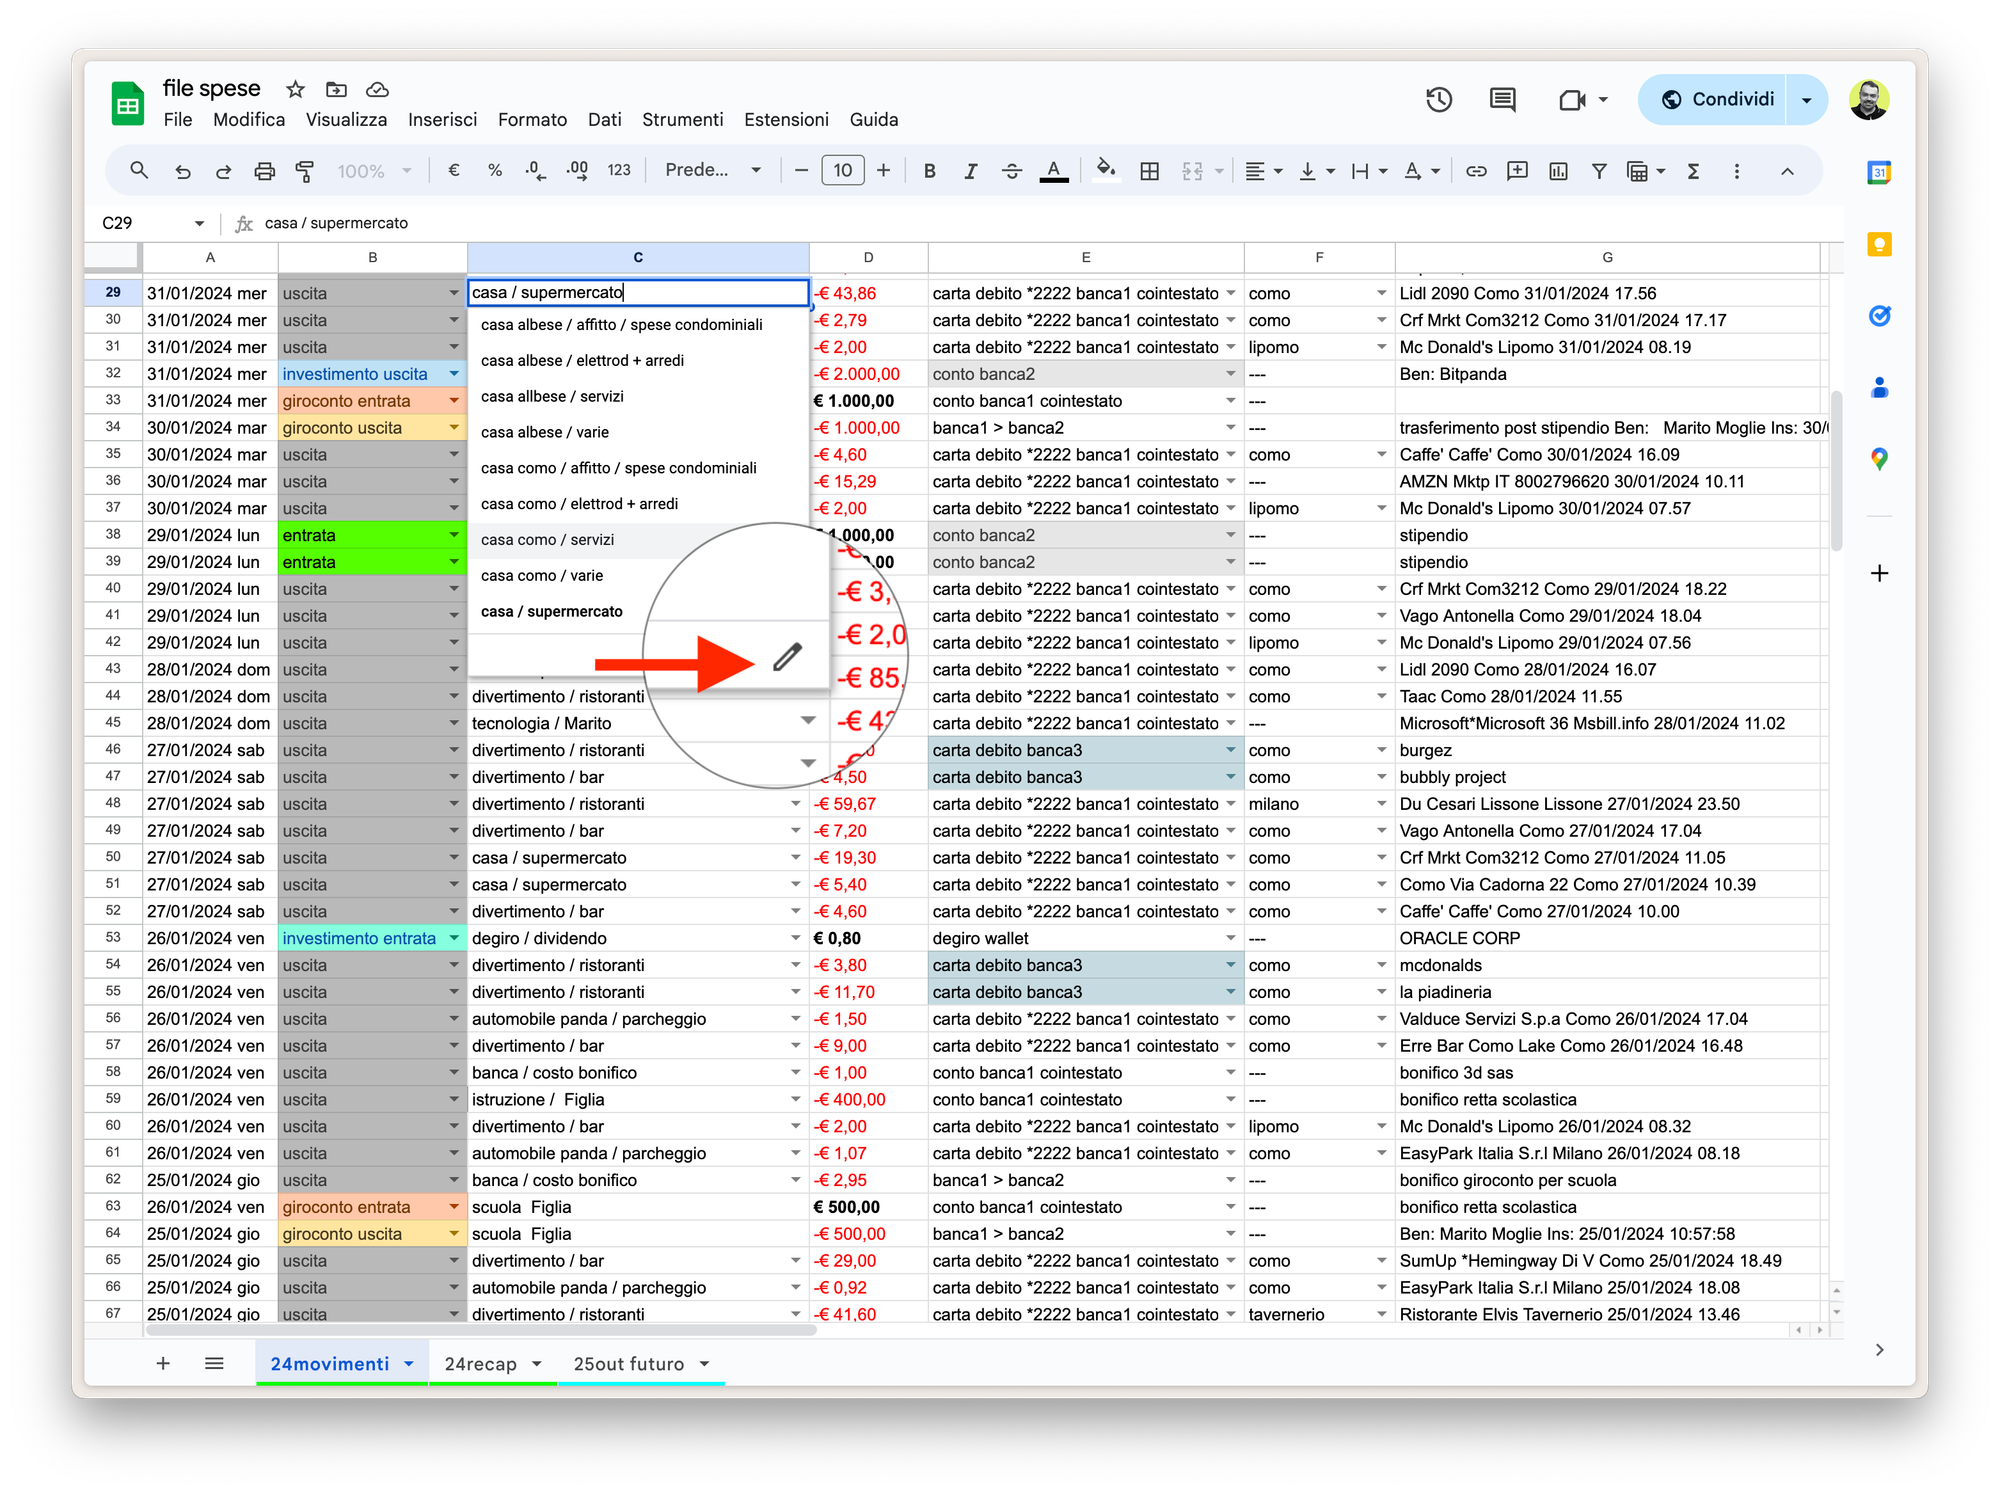
Task: Open the File menu
Action: [x=178, y=119]
